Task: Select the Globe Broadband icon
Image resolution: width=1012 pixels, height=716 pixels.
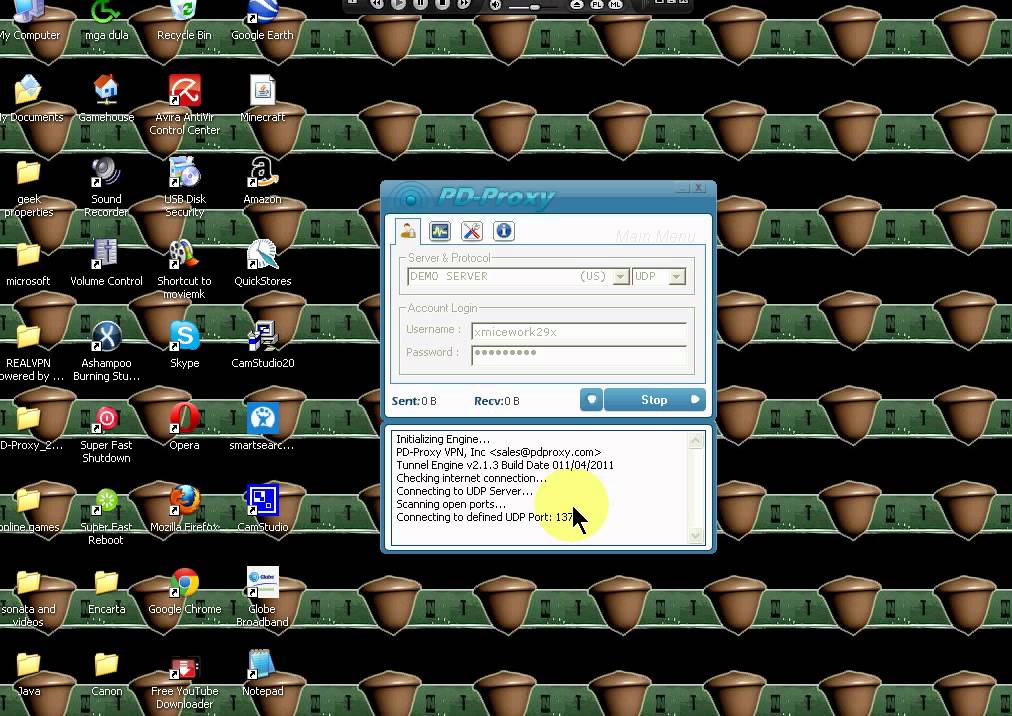Action: [262, 597]
